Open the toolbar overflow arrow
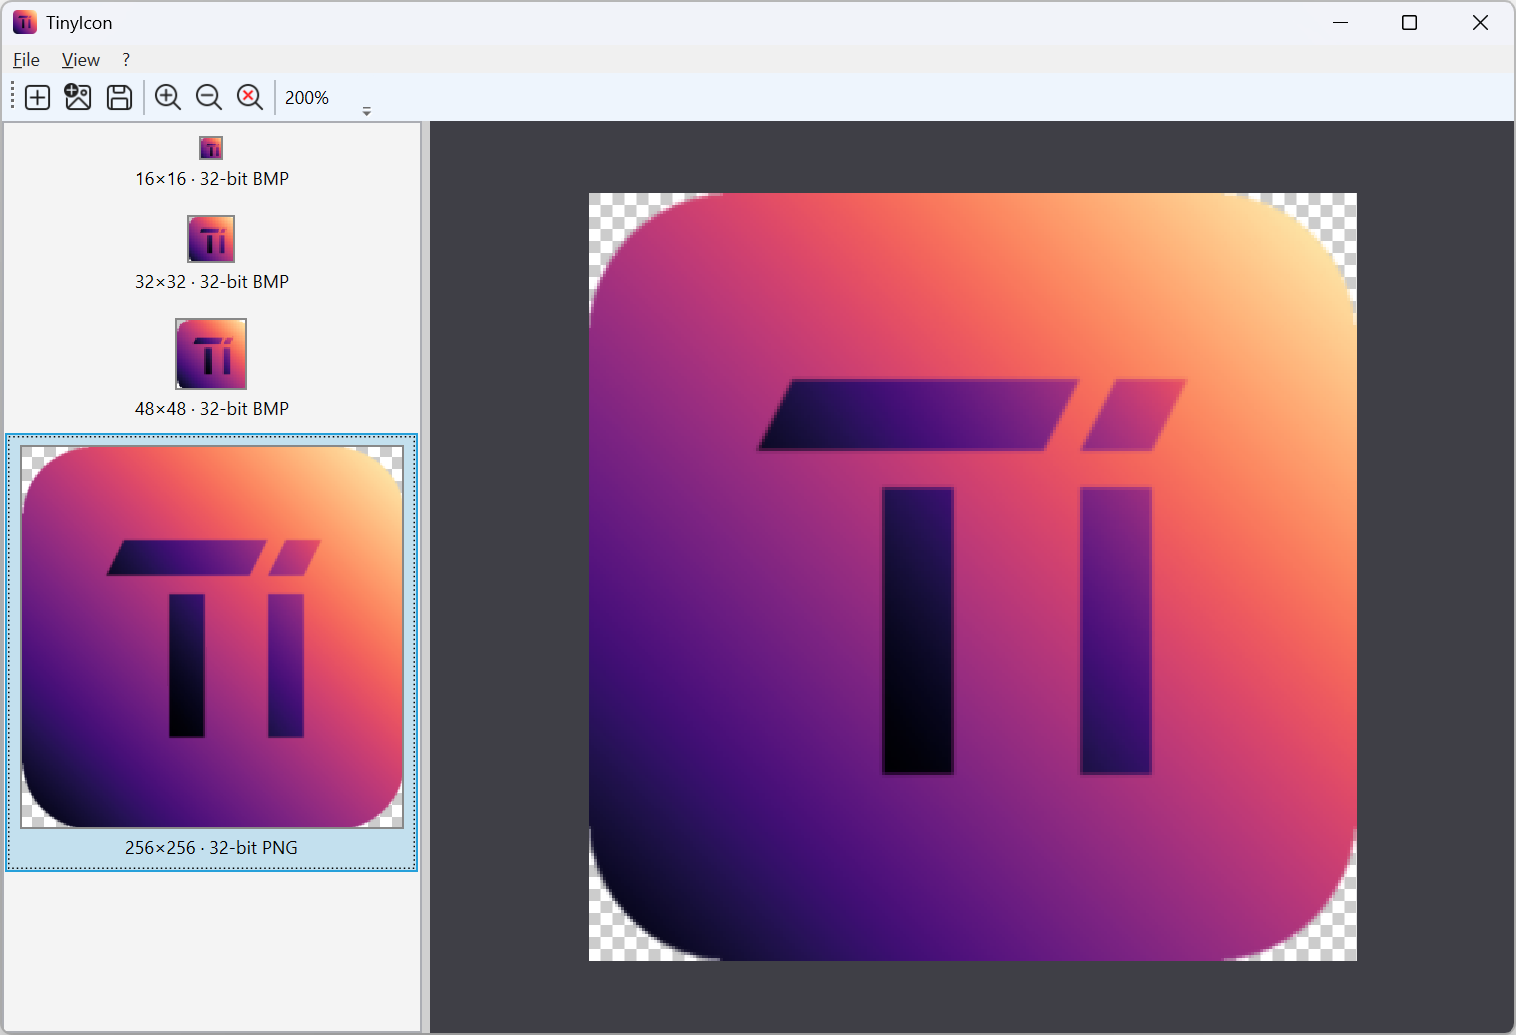 [367, 111]
